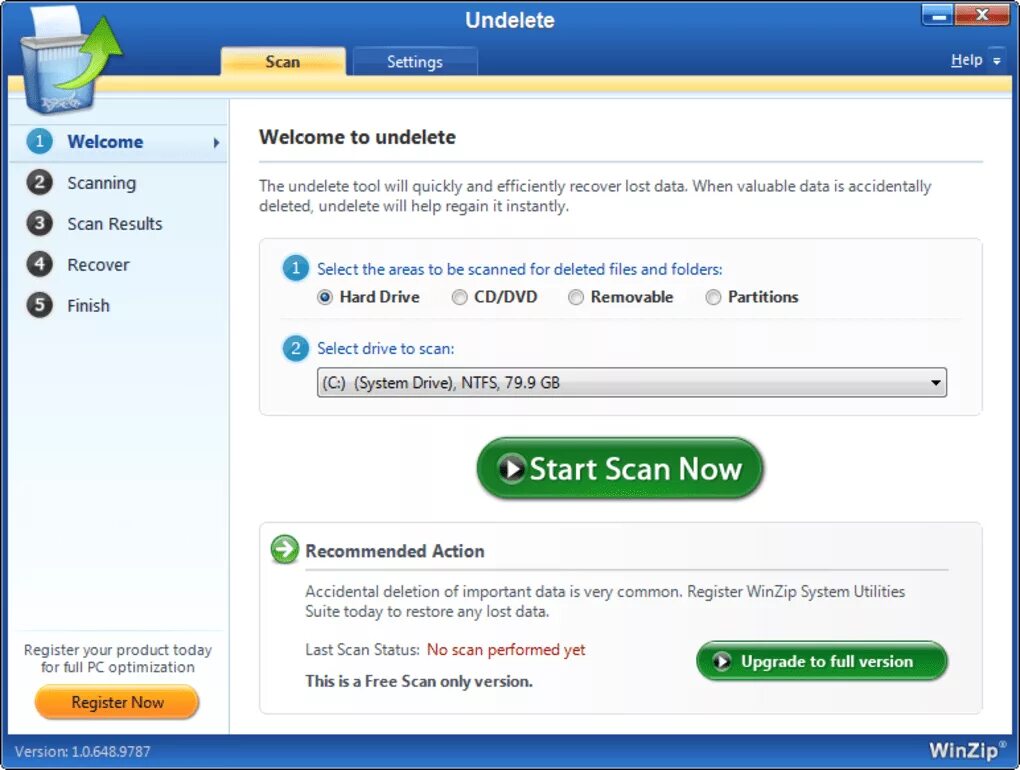Select the Partitions radio button

pos(713,297)
